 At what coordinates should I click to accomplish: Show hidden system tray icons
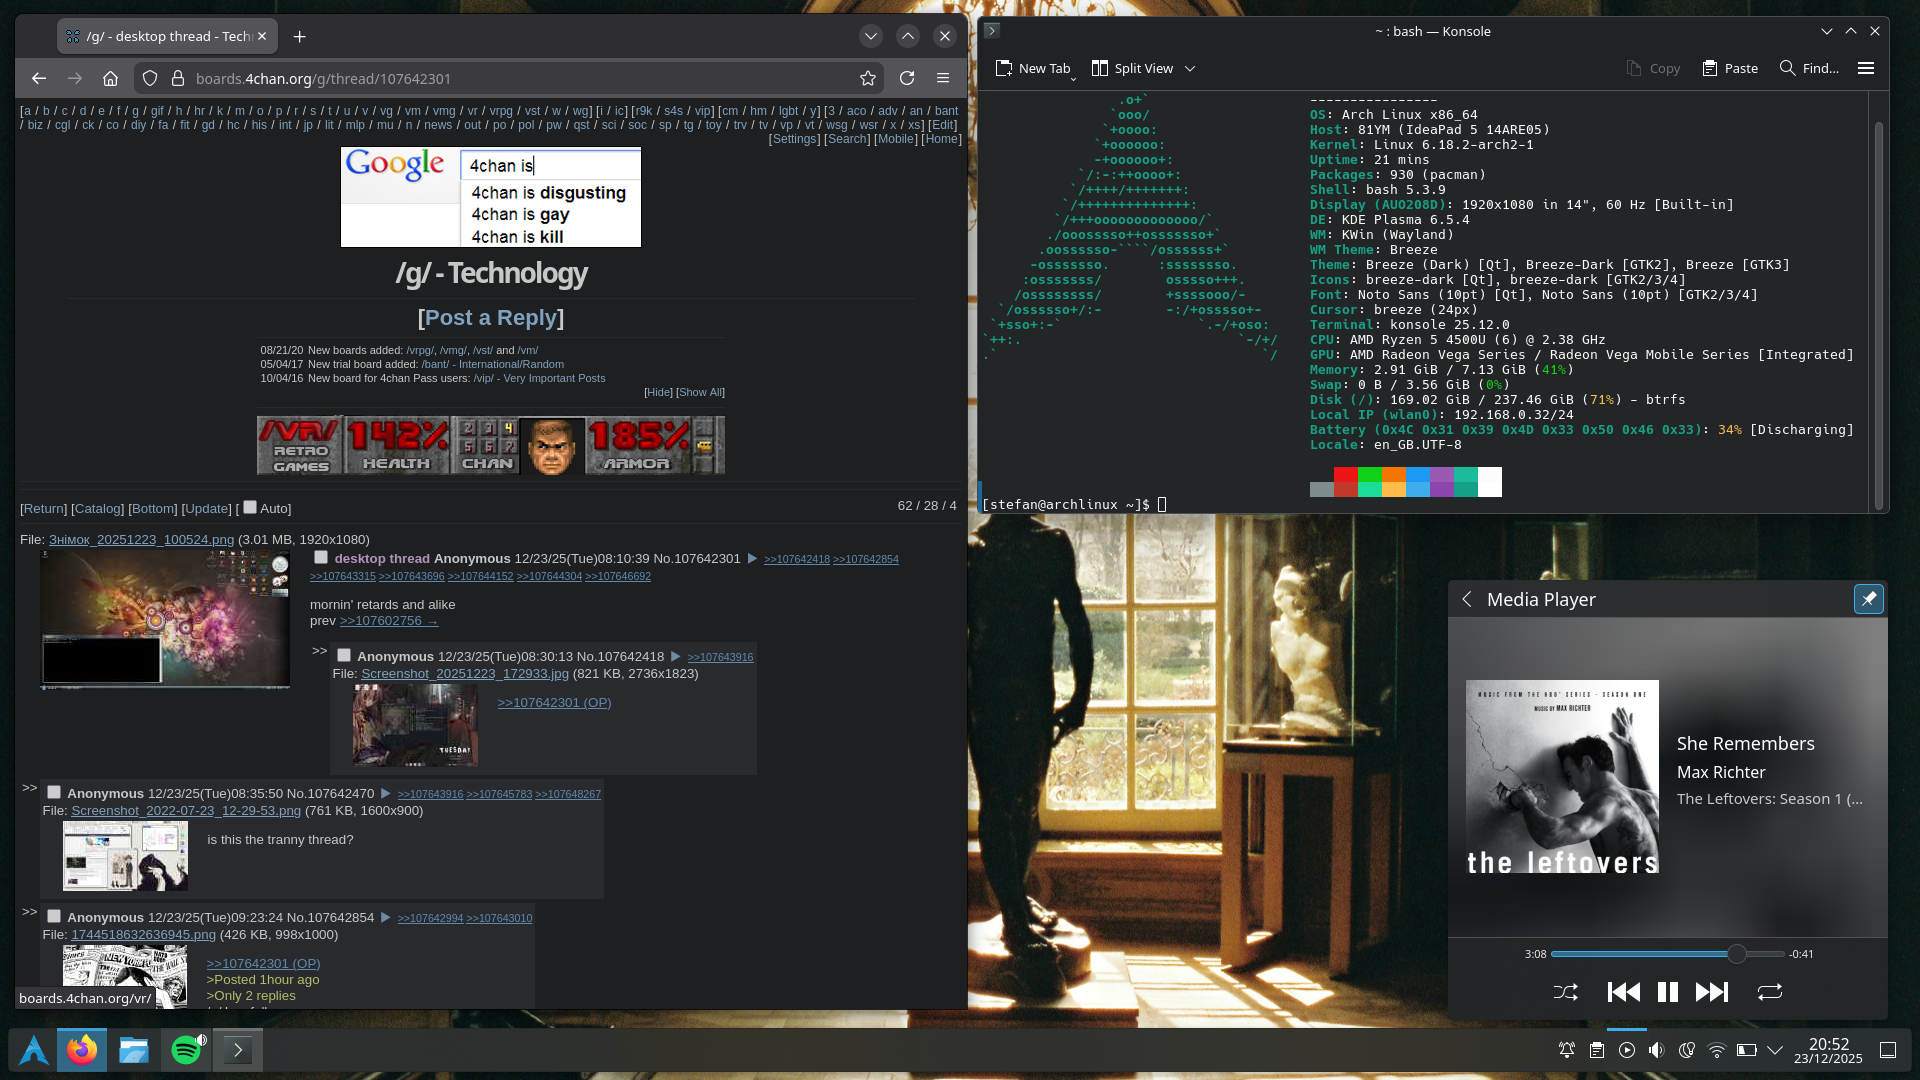coord(1775,1050)
